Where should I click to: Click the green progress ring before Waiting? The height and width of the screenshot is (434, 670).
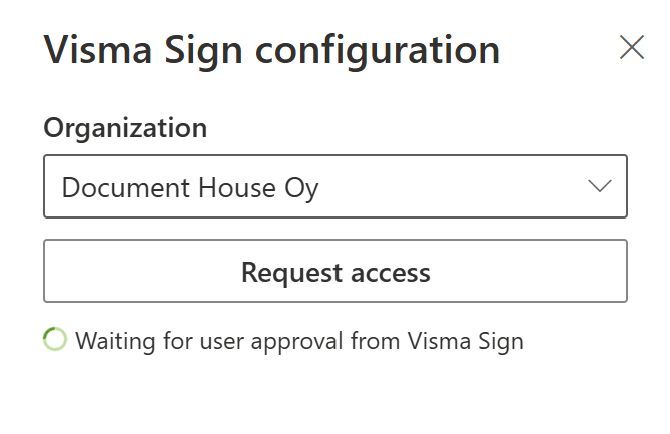coord(55,340)
